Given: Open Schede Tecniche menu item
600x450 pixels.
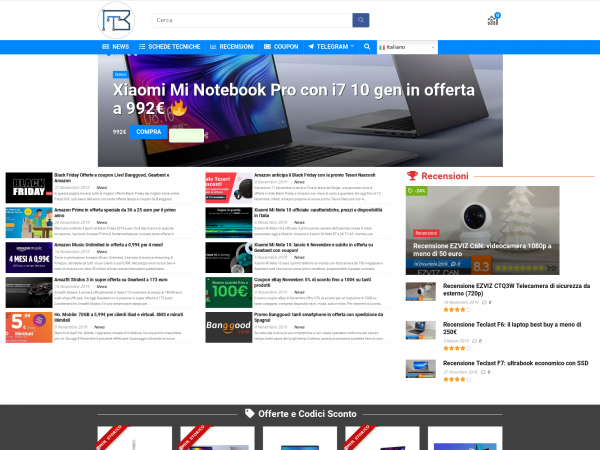Looking at the screenshot, I should pyautogui.click(x=169, y=47).
